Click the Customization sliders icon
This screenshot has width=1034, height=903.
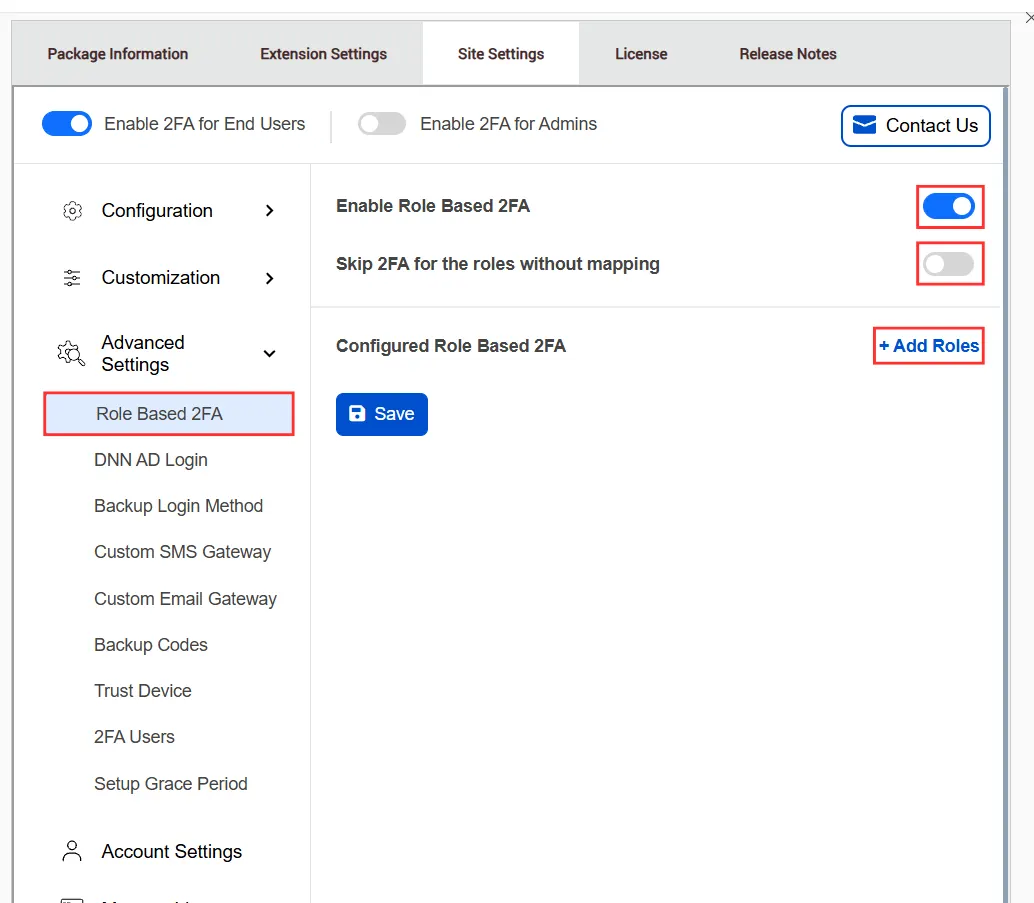(72, 278)
